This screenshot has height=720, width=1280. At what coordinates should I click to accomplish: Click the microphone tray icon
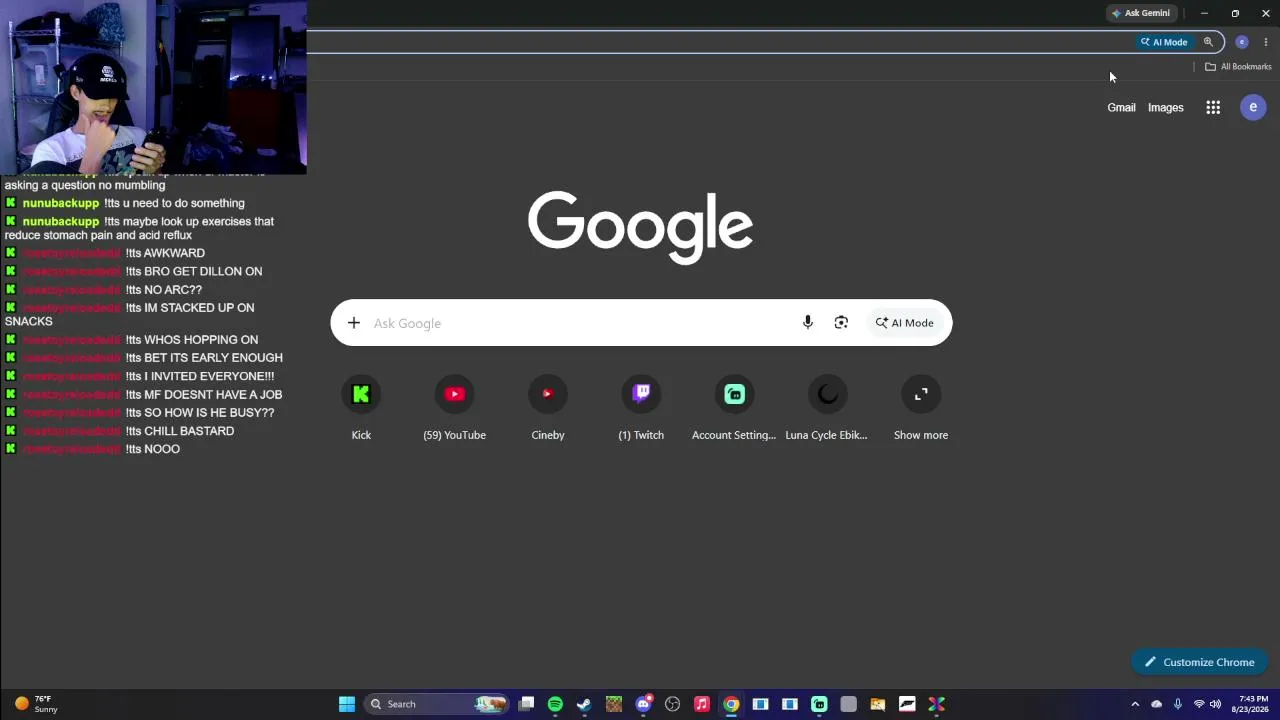coord(1178,704)
